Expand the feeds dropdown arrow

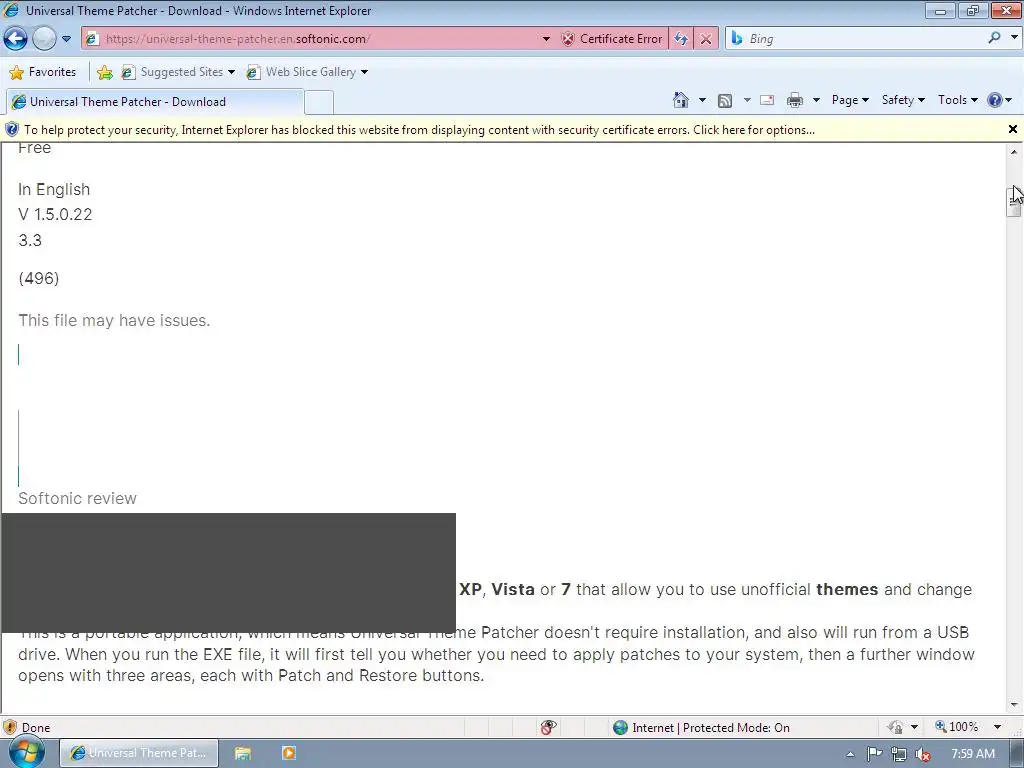tap(747, 100)
